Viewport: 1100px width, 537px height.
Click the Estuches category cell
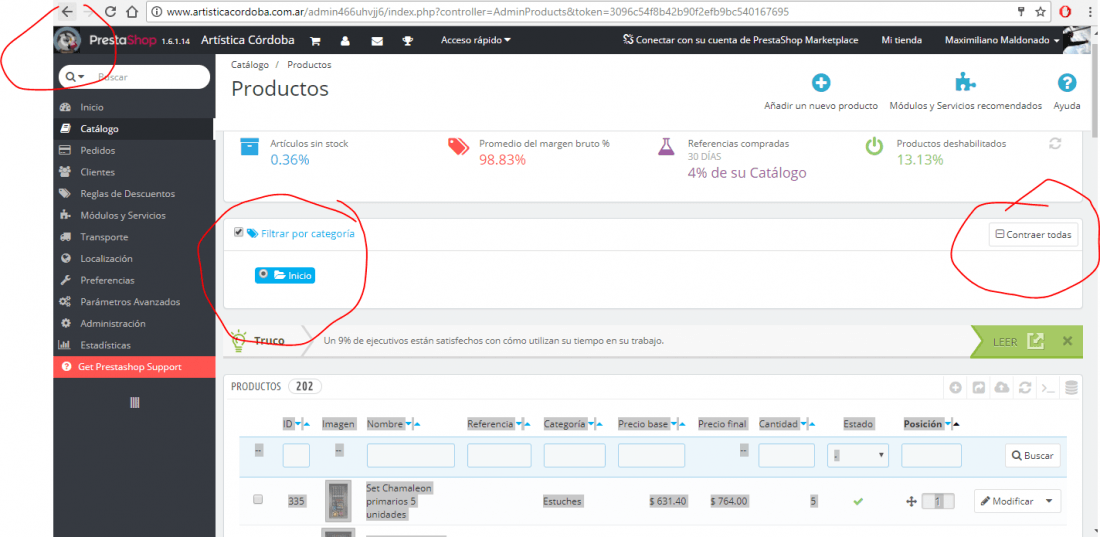pos(563,501)
